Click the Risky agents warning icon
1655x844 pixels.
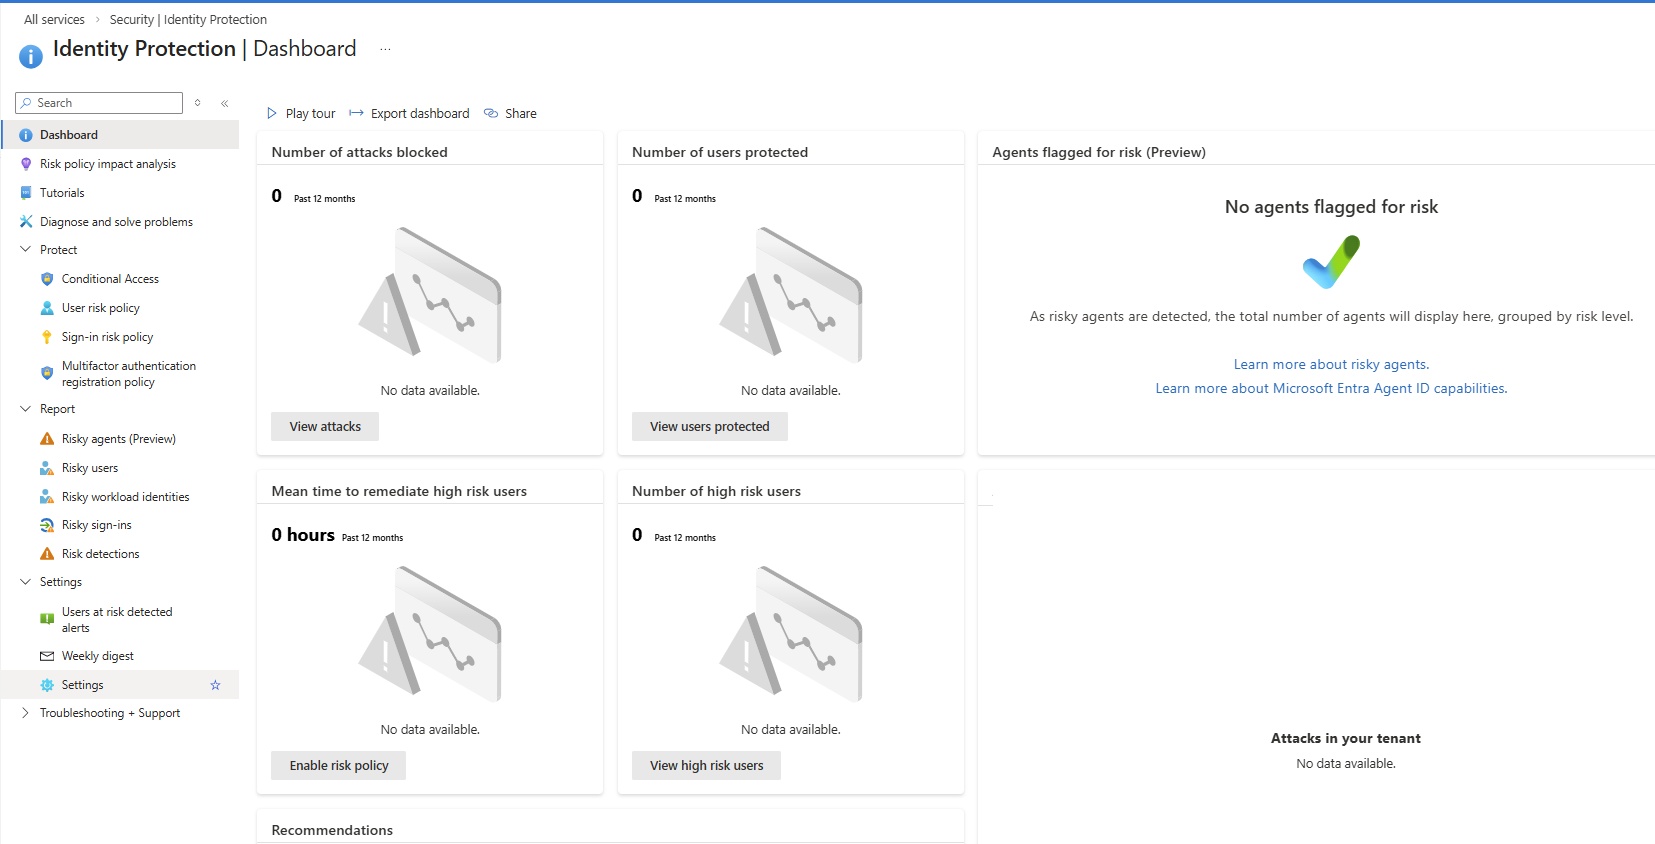point(47,439)
